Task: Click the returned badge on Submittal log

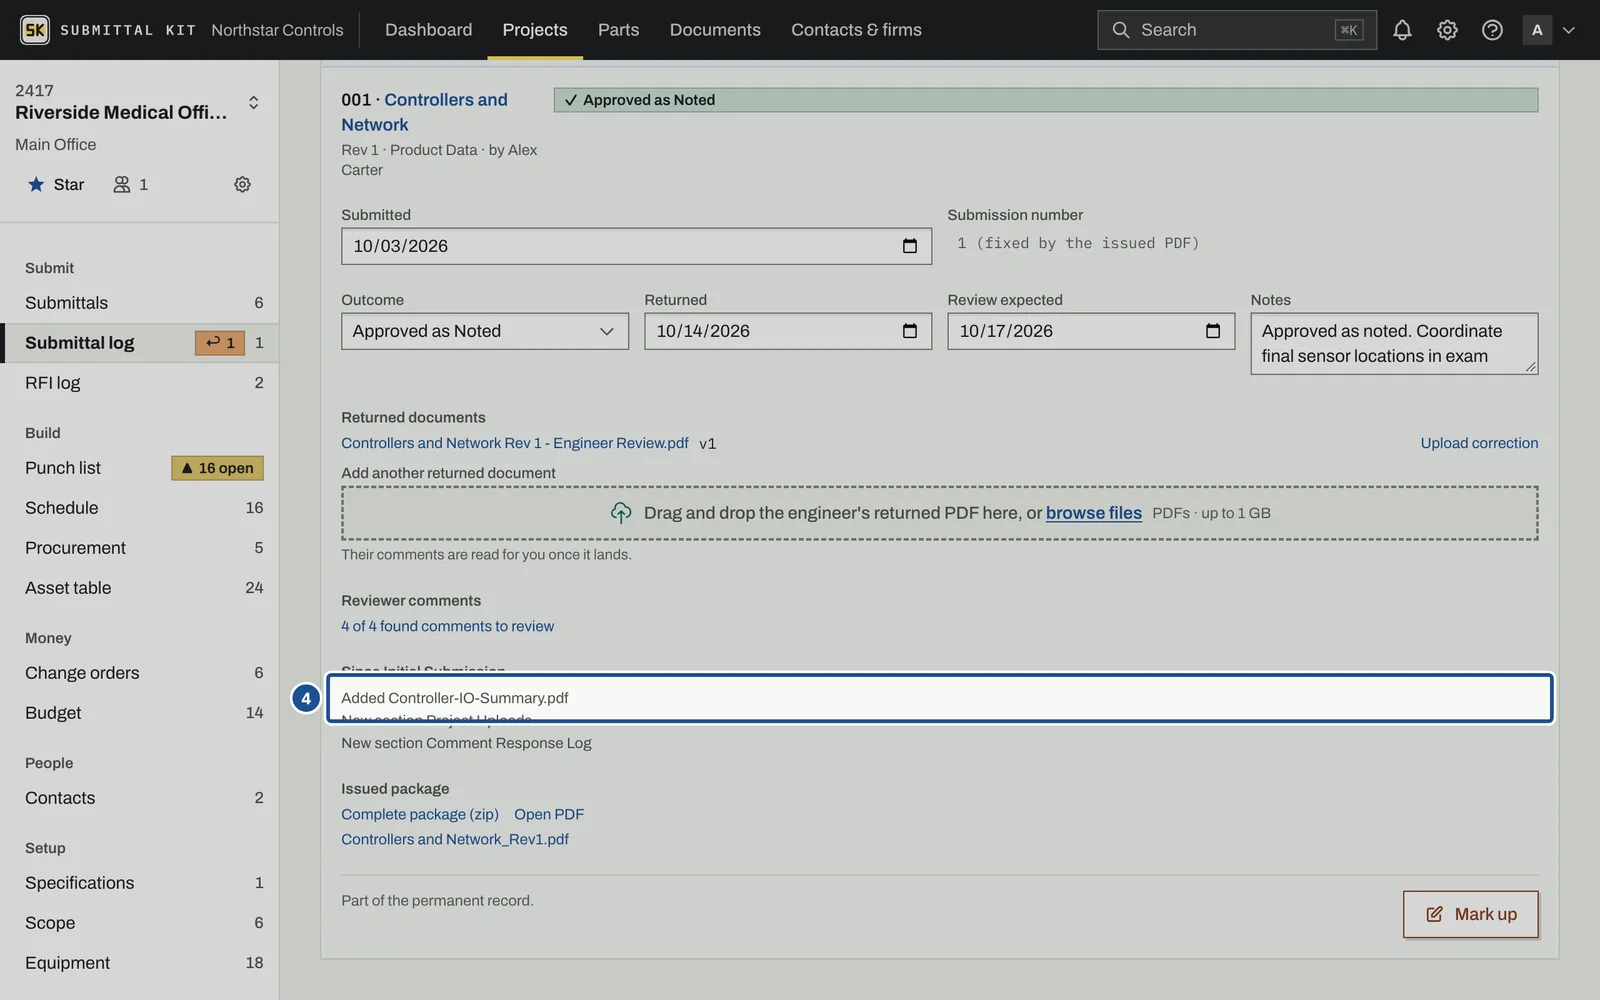Action: [219, 343]
